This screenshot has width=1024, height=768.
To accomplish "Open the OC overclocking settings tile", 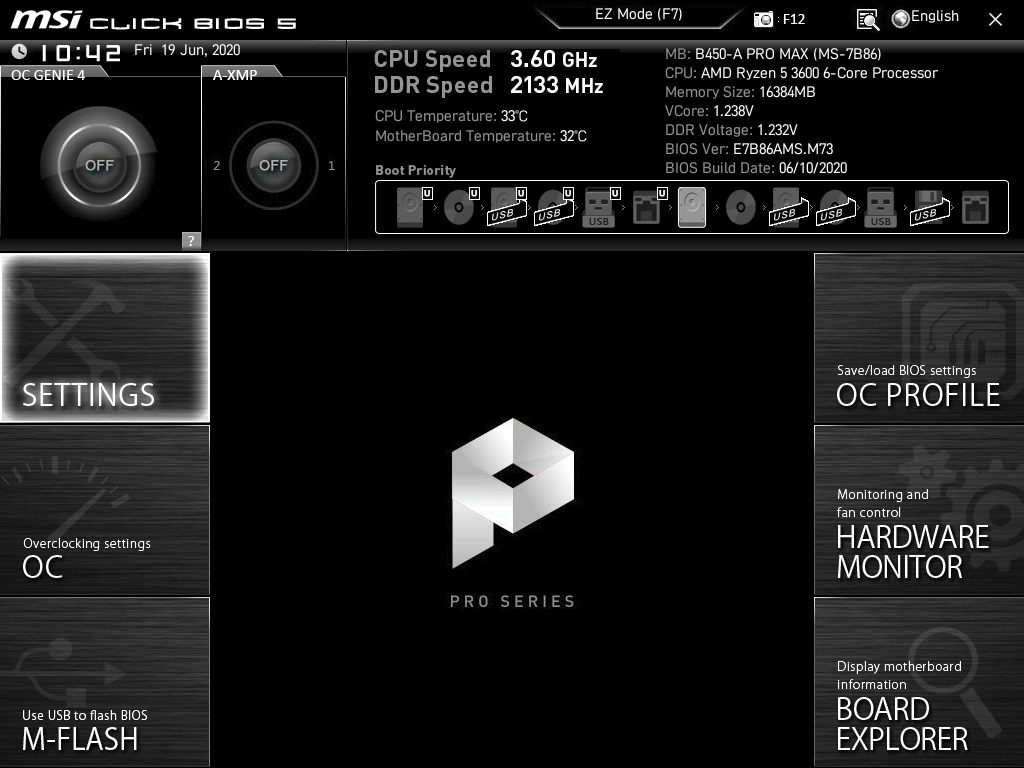I will tap(105, 510).
